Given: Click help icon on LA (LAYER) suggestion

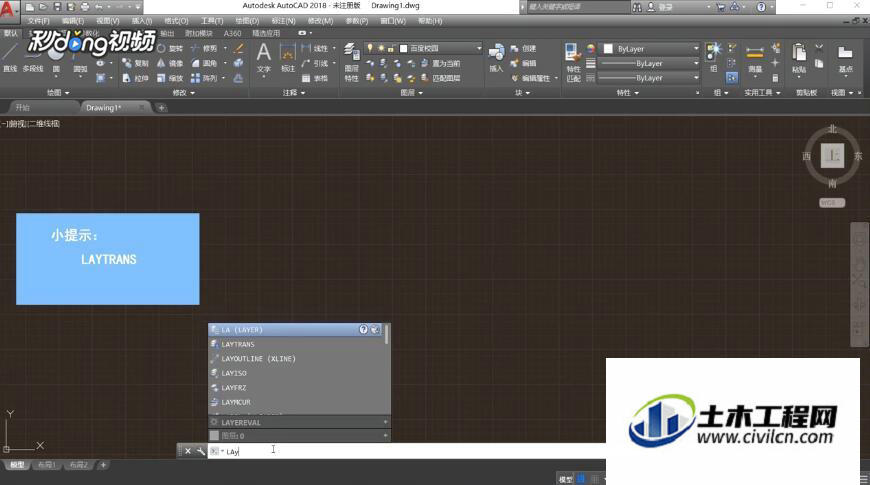Looking at the screenshot, I should (363, 329).
